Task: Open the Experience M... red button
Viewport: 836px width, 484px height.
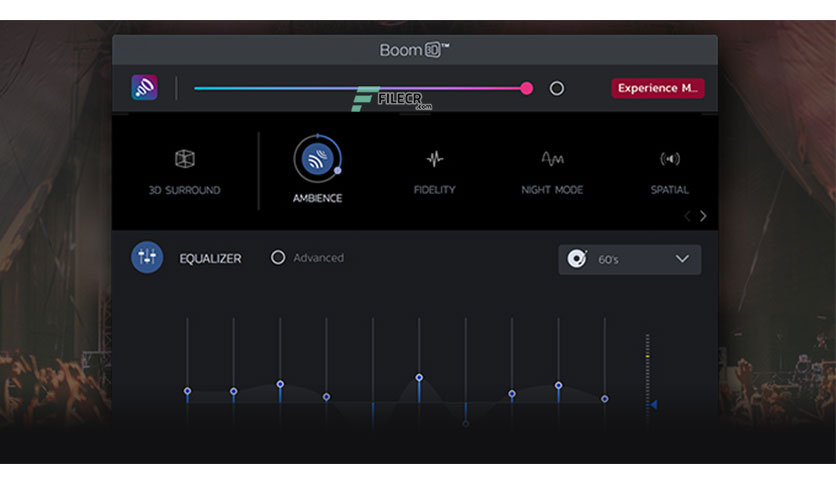Action: (x=657, y=88)
